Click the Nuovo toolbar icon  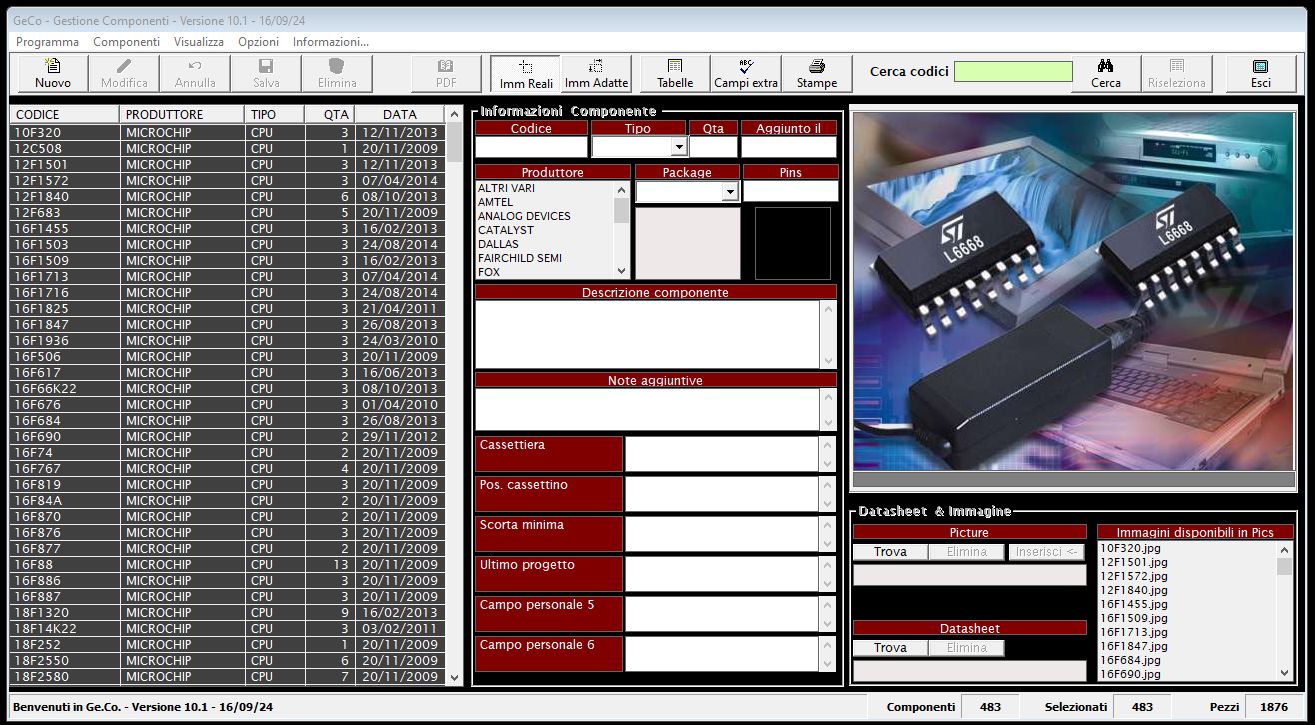[53, 73]
